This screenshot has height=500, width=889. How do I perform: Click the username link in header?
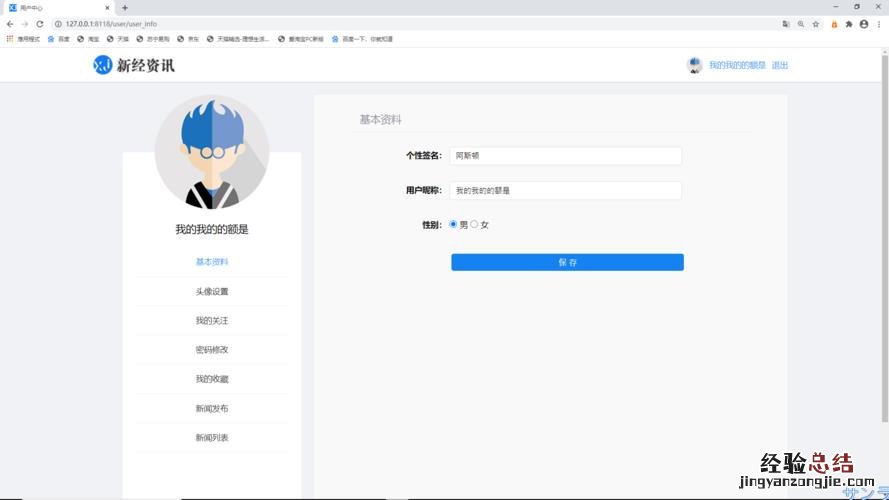point(737,65)
